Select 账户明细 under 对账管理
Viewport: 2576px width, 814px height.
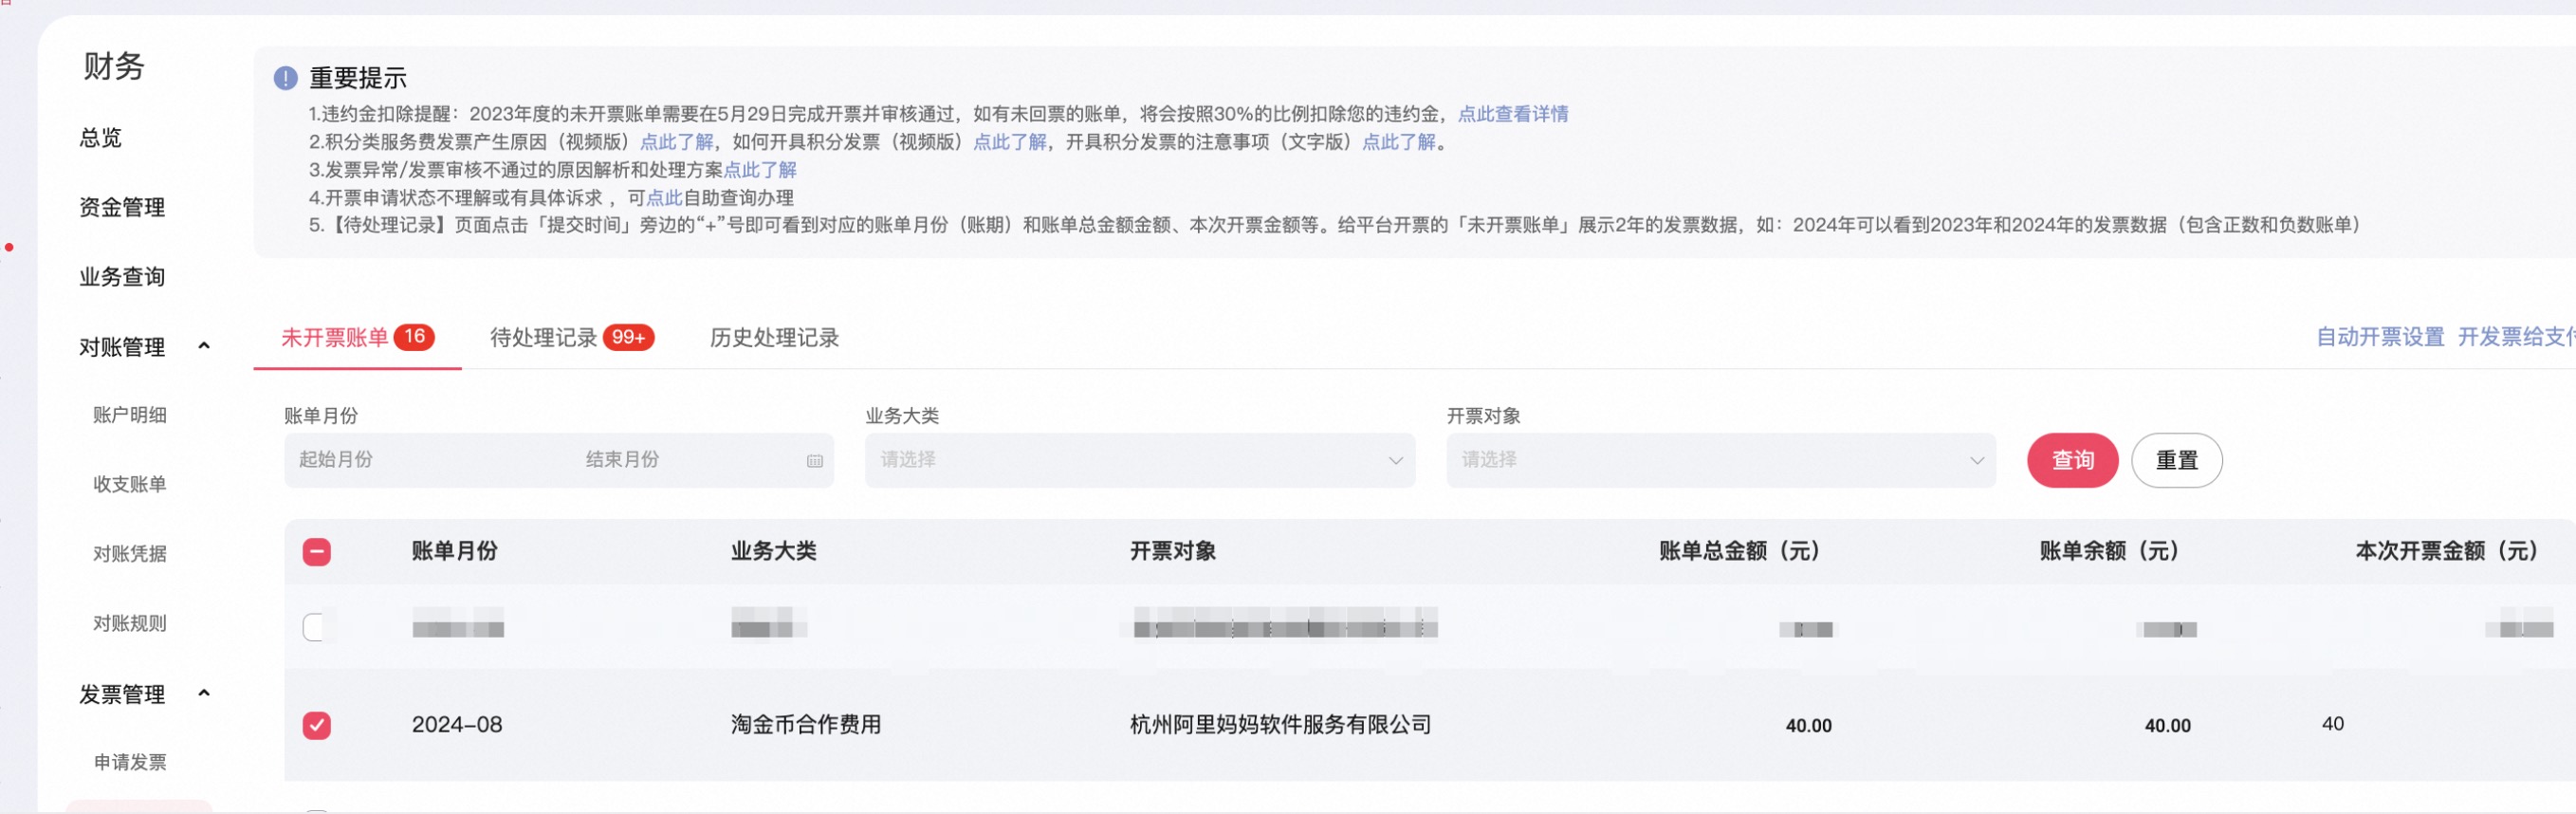pyautogui.click(x=130, y=415)
